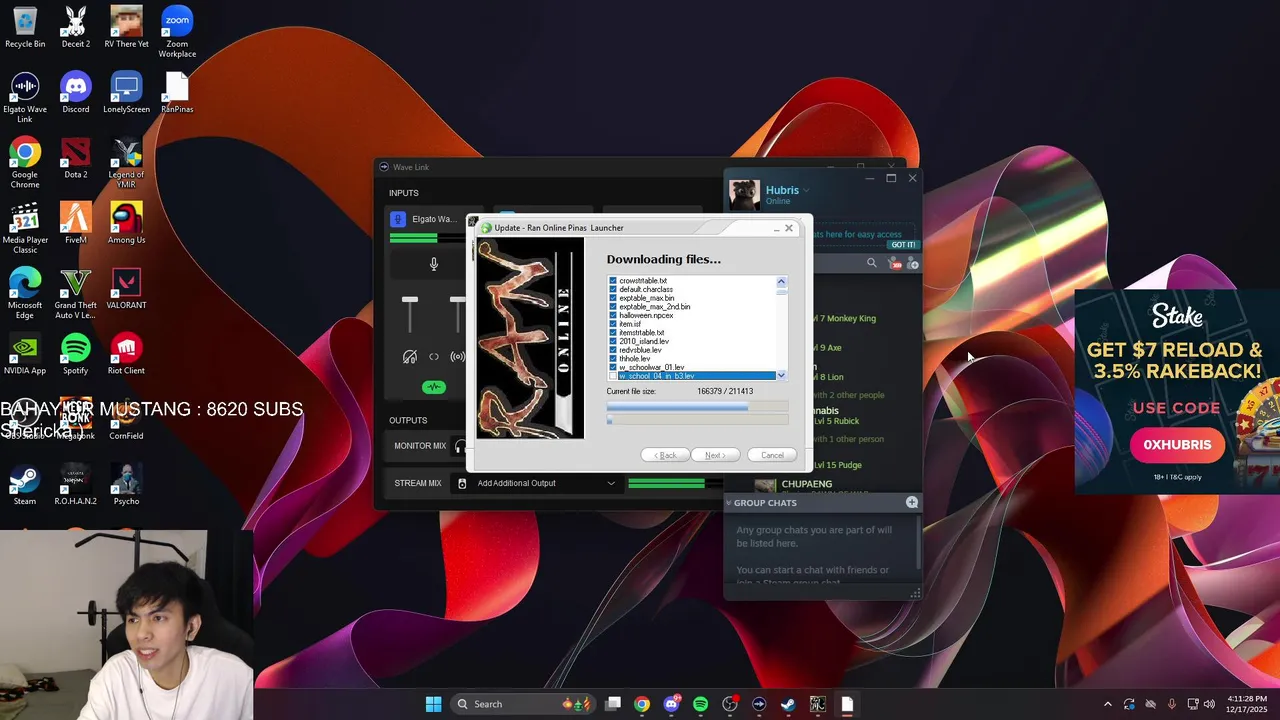Open the LonelyScreen desktop shortcut
Image resolution: width=1280 pixels, height=720 pixels.
[x=126, y=92]
